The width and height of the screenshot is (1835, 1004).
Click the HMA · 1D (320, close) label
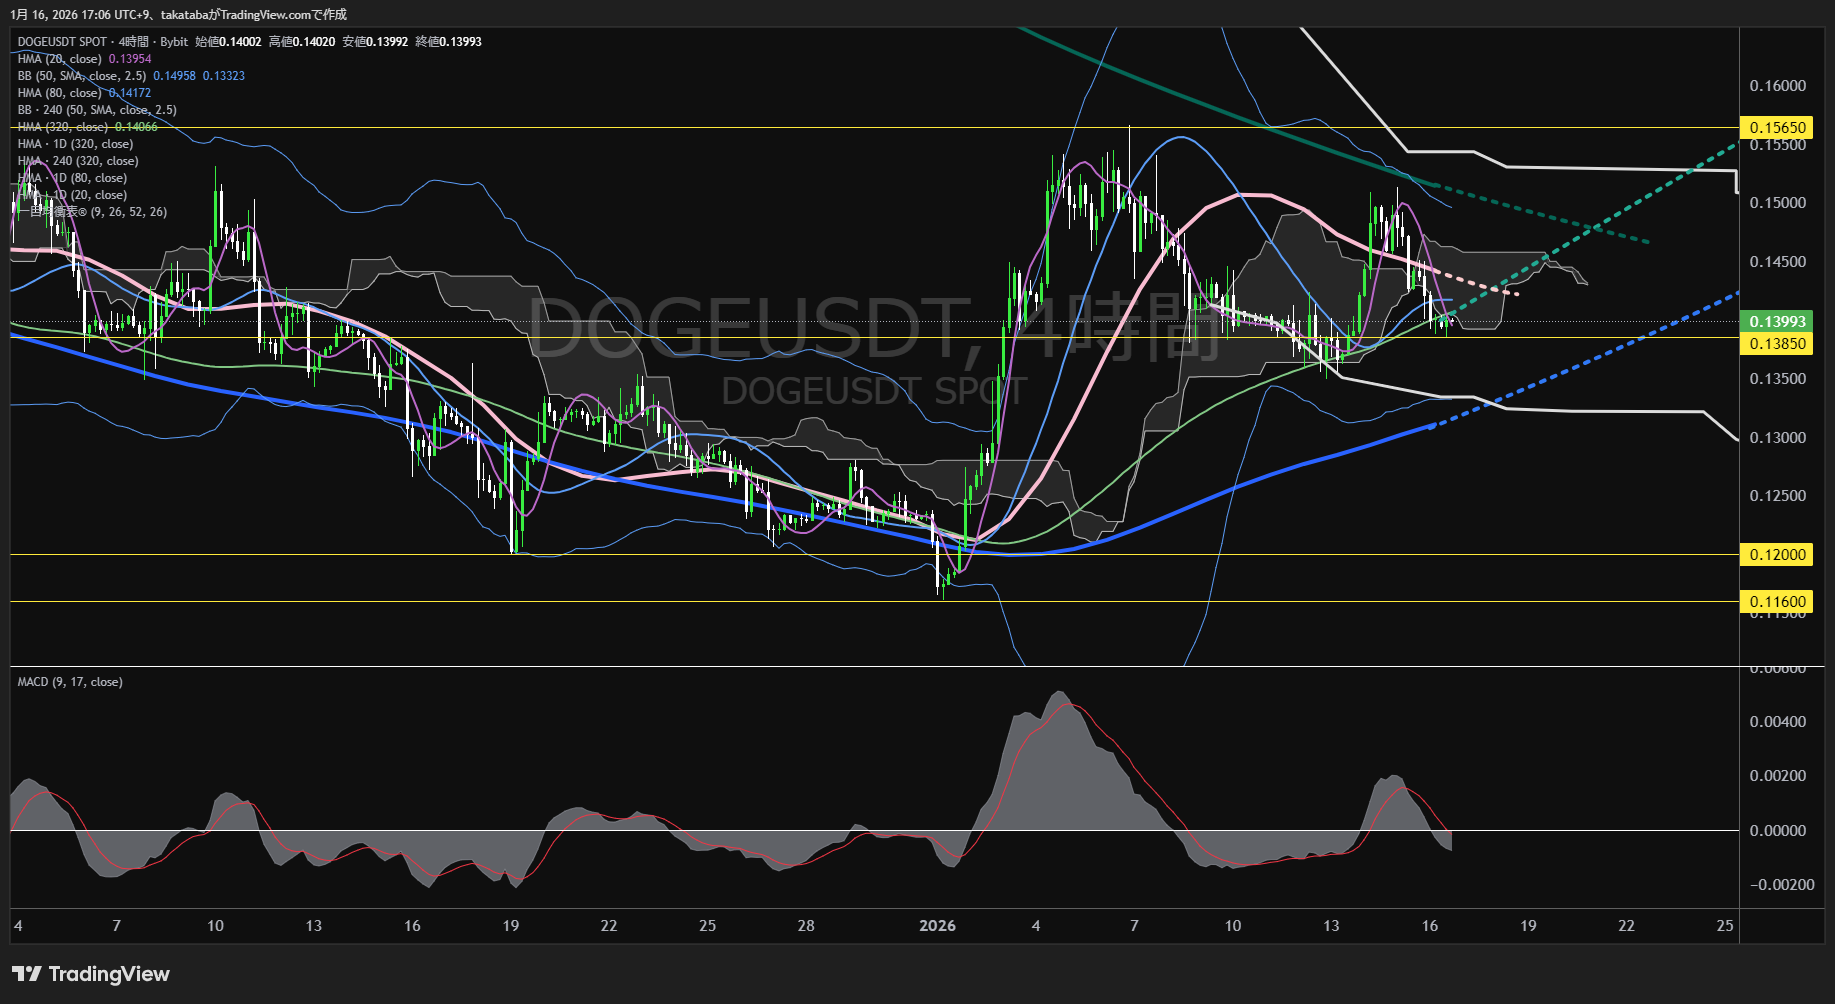tap(75, 144)
